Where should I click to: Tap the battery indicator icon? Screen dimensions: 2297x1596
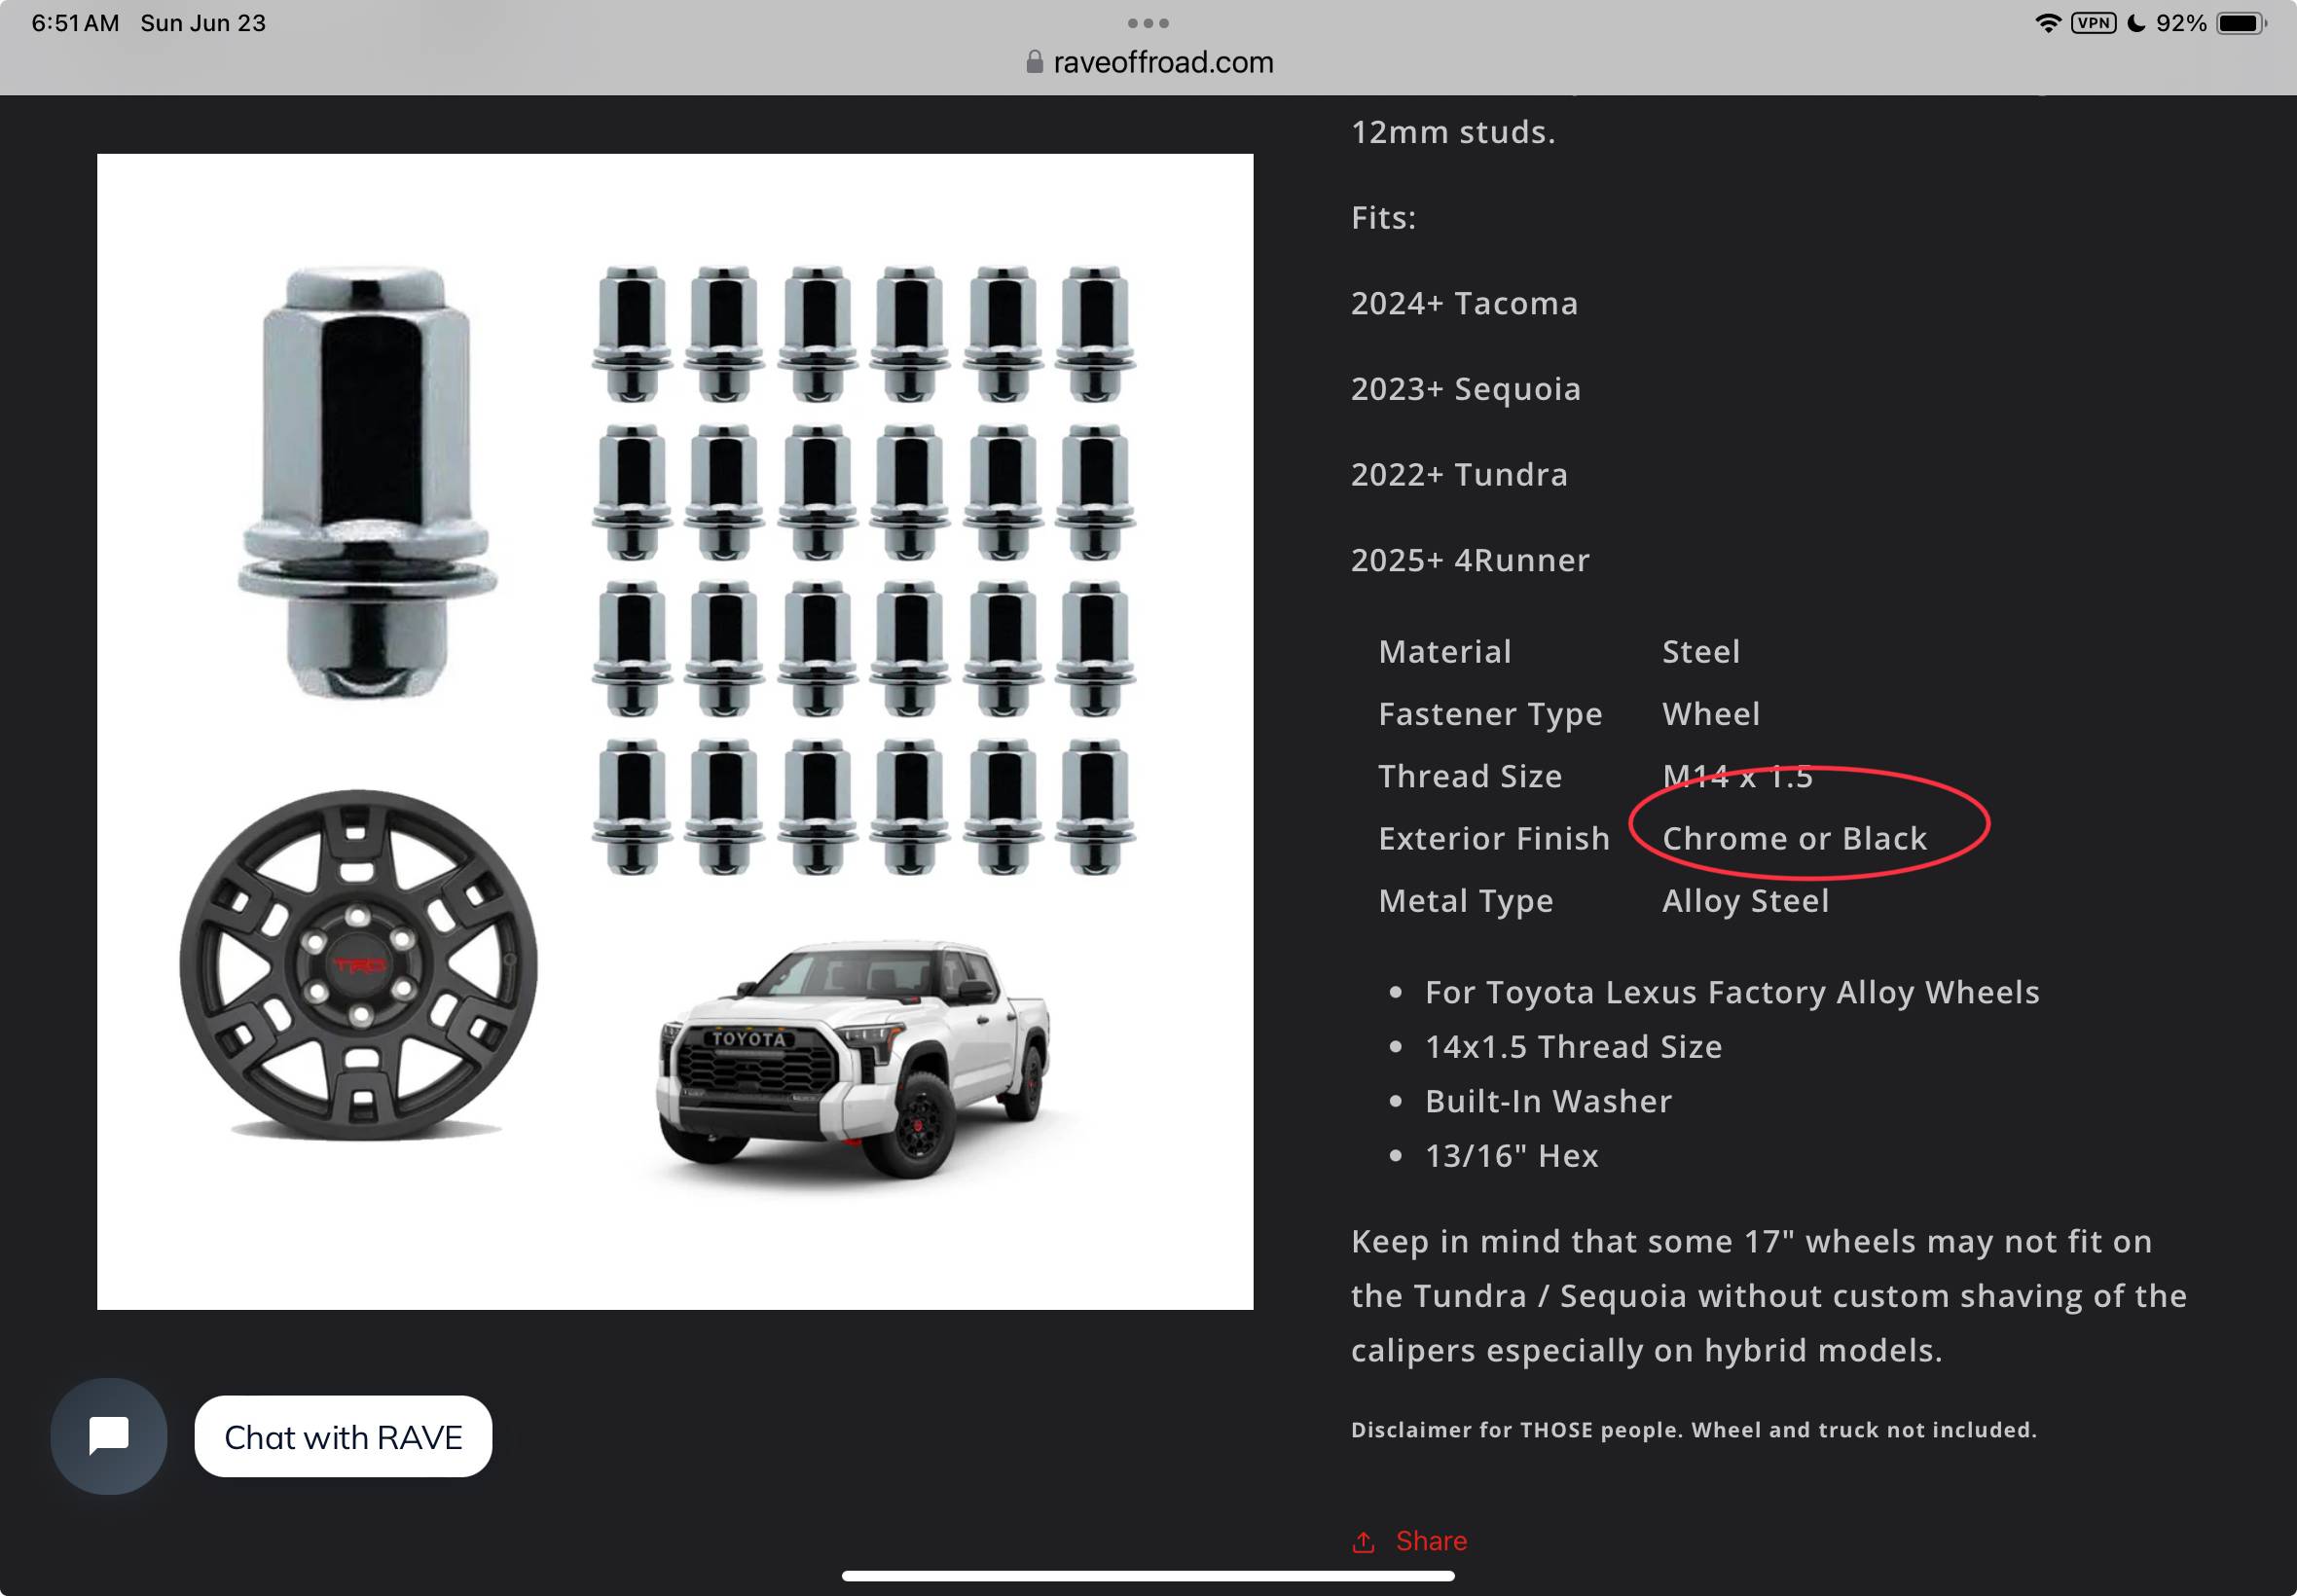tap(2241, 23)
